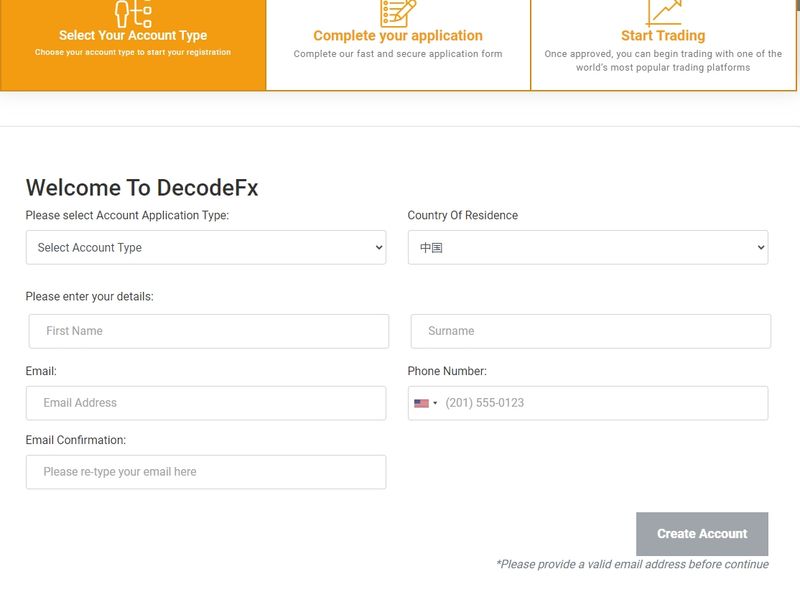Focus the First Name field
Viewport: 800px width, 603px height.
209,331
